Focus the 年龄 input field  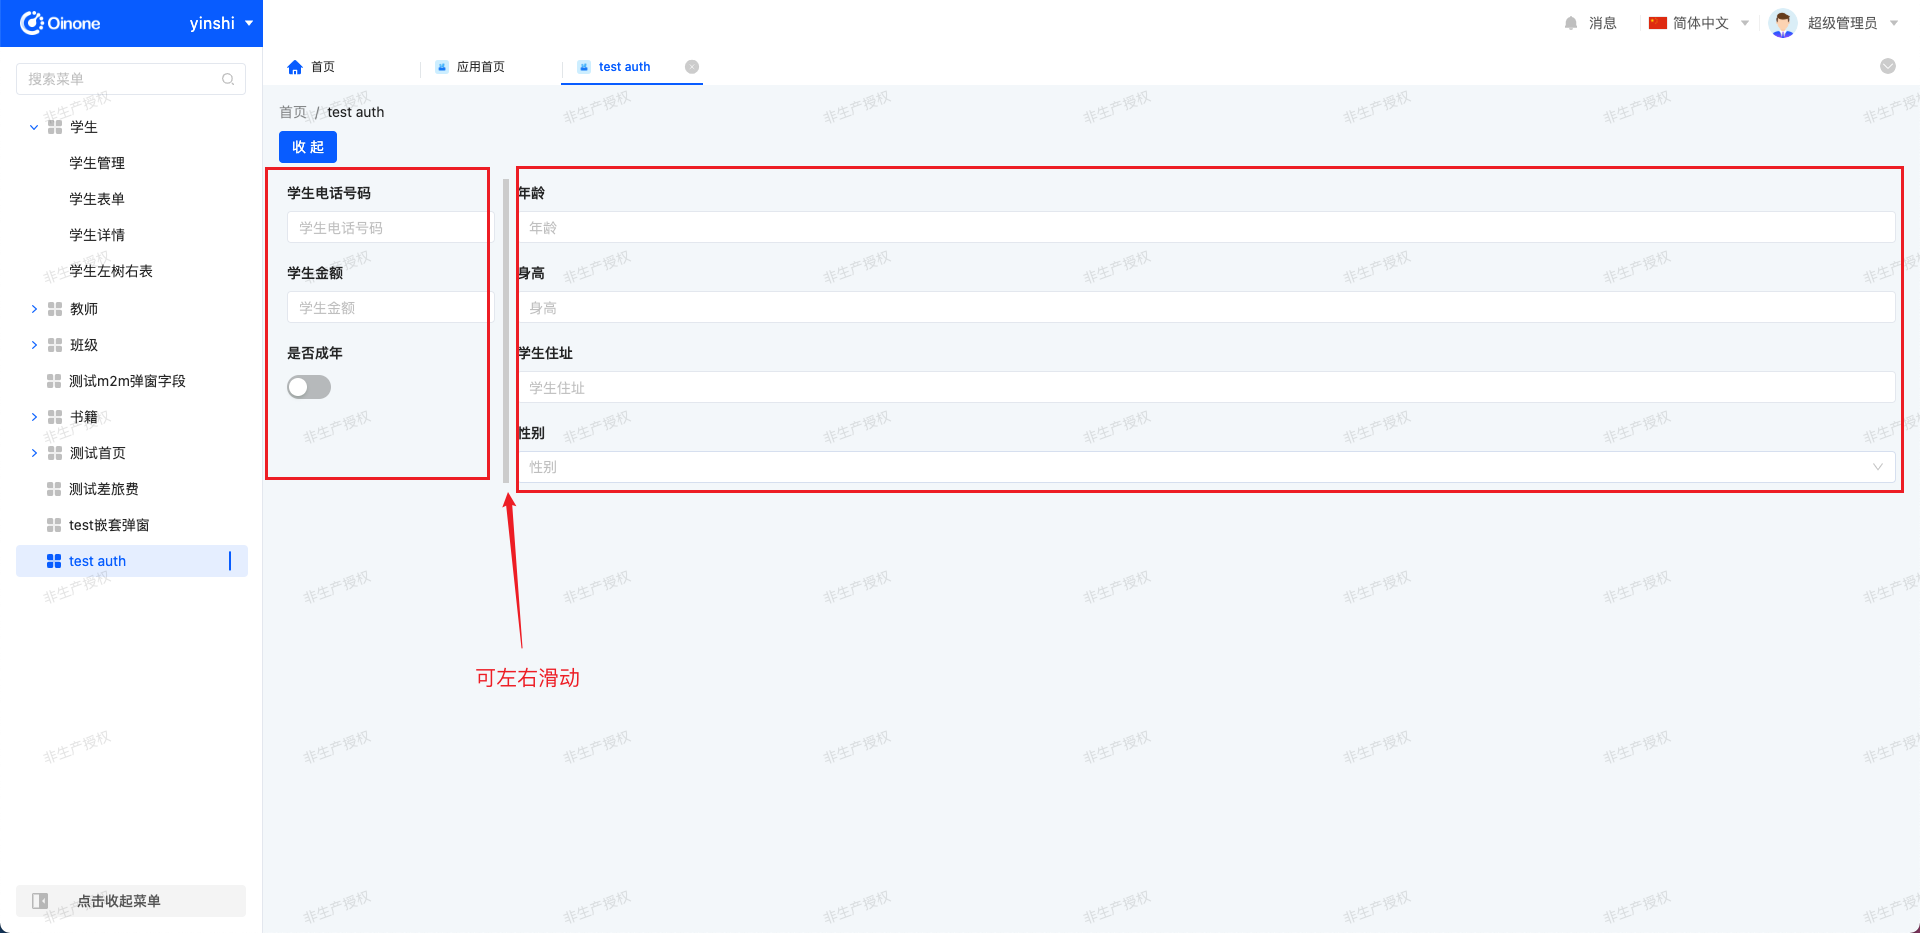(x=1206, y=227)
